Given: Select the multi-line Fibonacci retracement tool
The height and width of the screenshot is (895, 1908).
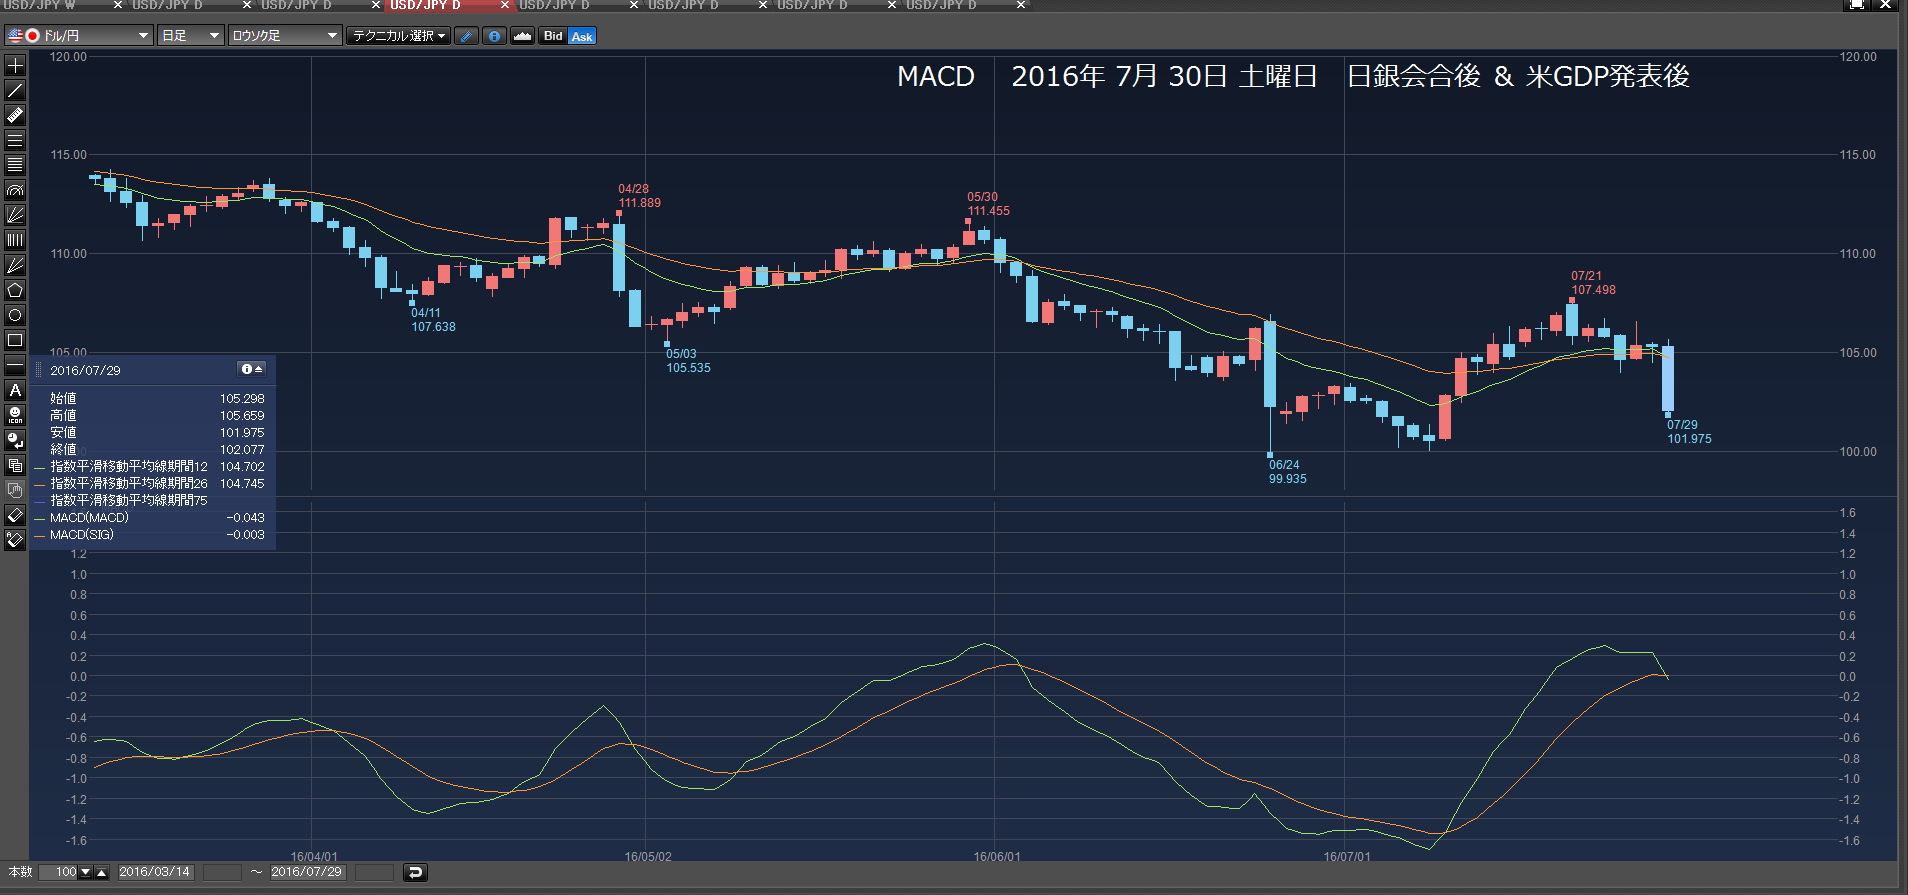Looking at the screenshot, I should coord(15,165).
